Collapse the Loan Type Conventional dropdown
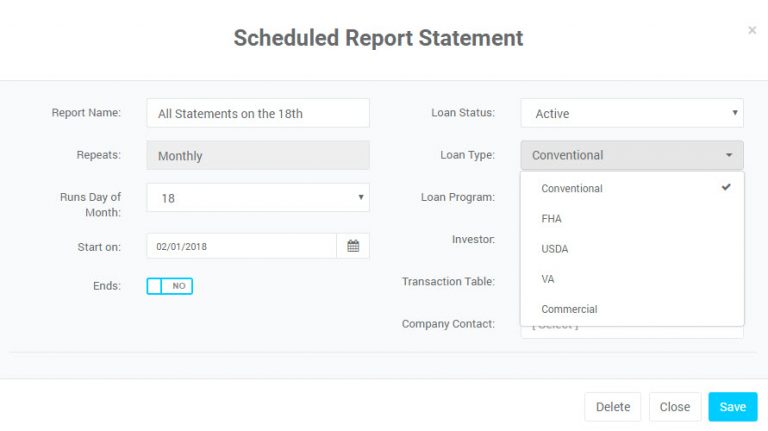 click(x=632, y=155)
